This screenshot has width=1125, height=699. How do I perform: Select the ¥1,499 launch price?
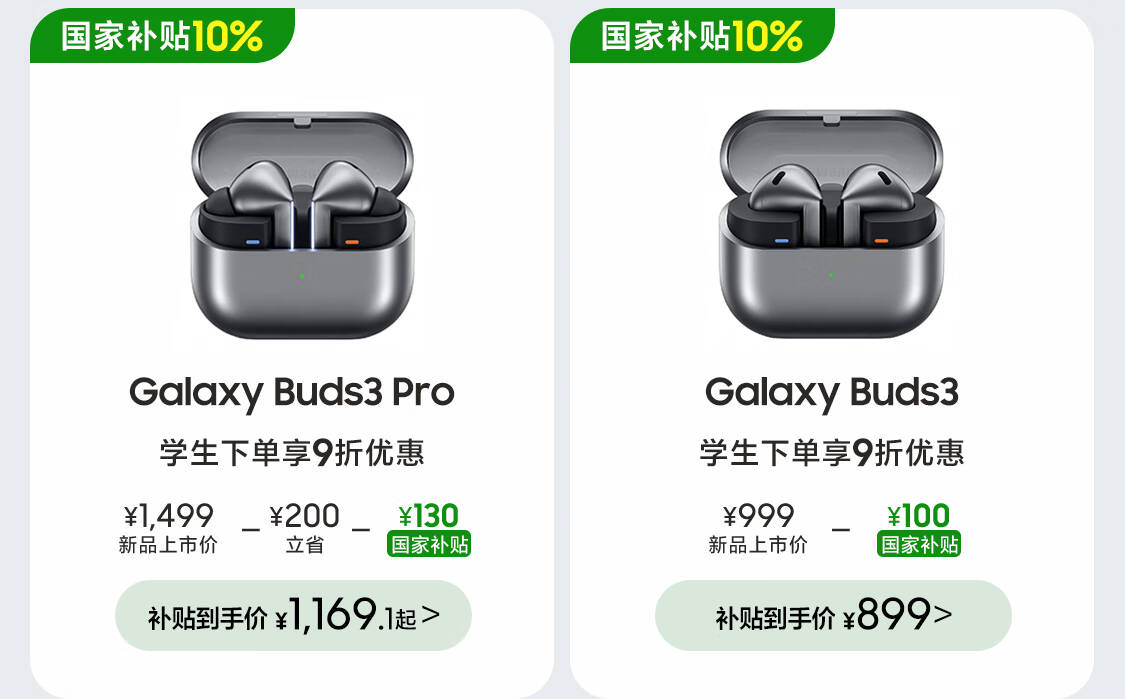(169, 516)
